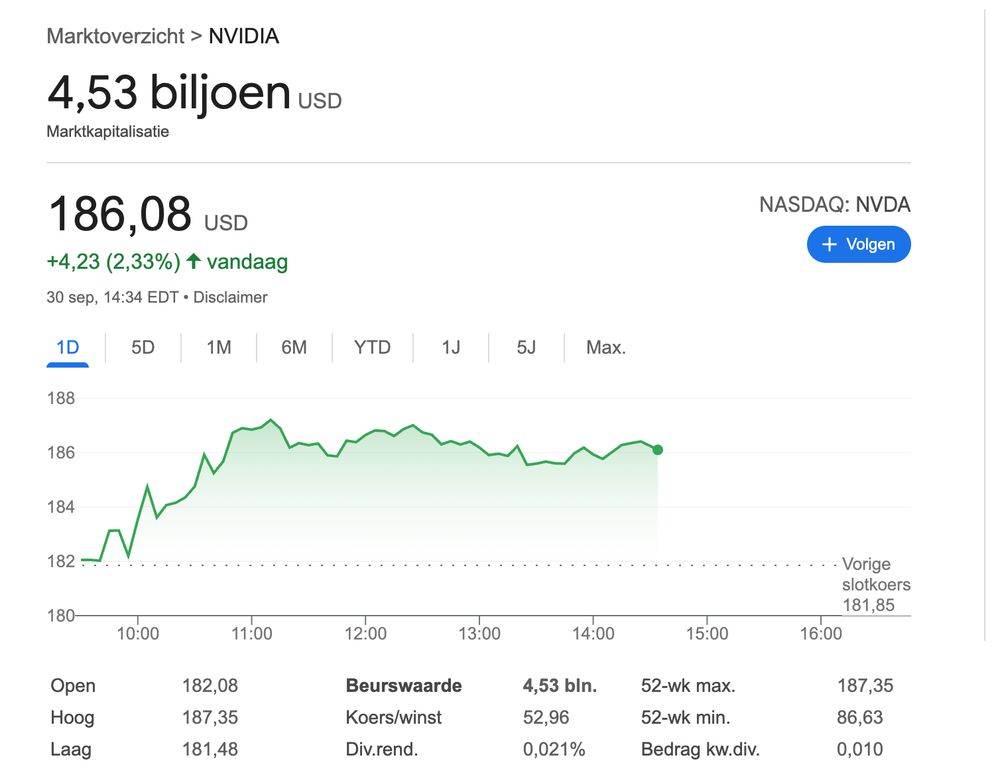The width and height of the screenshot is (1000, 779).
Task: Switch to the 5D chart range
Action: click(x=143, y=348)
